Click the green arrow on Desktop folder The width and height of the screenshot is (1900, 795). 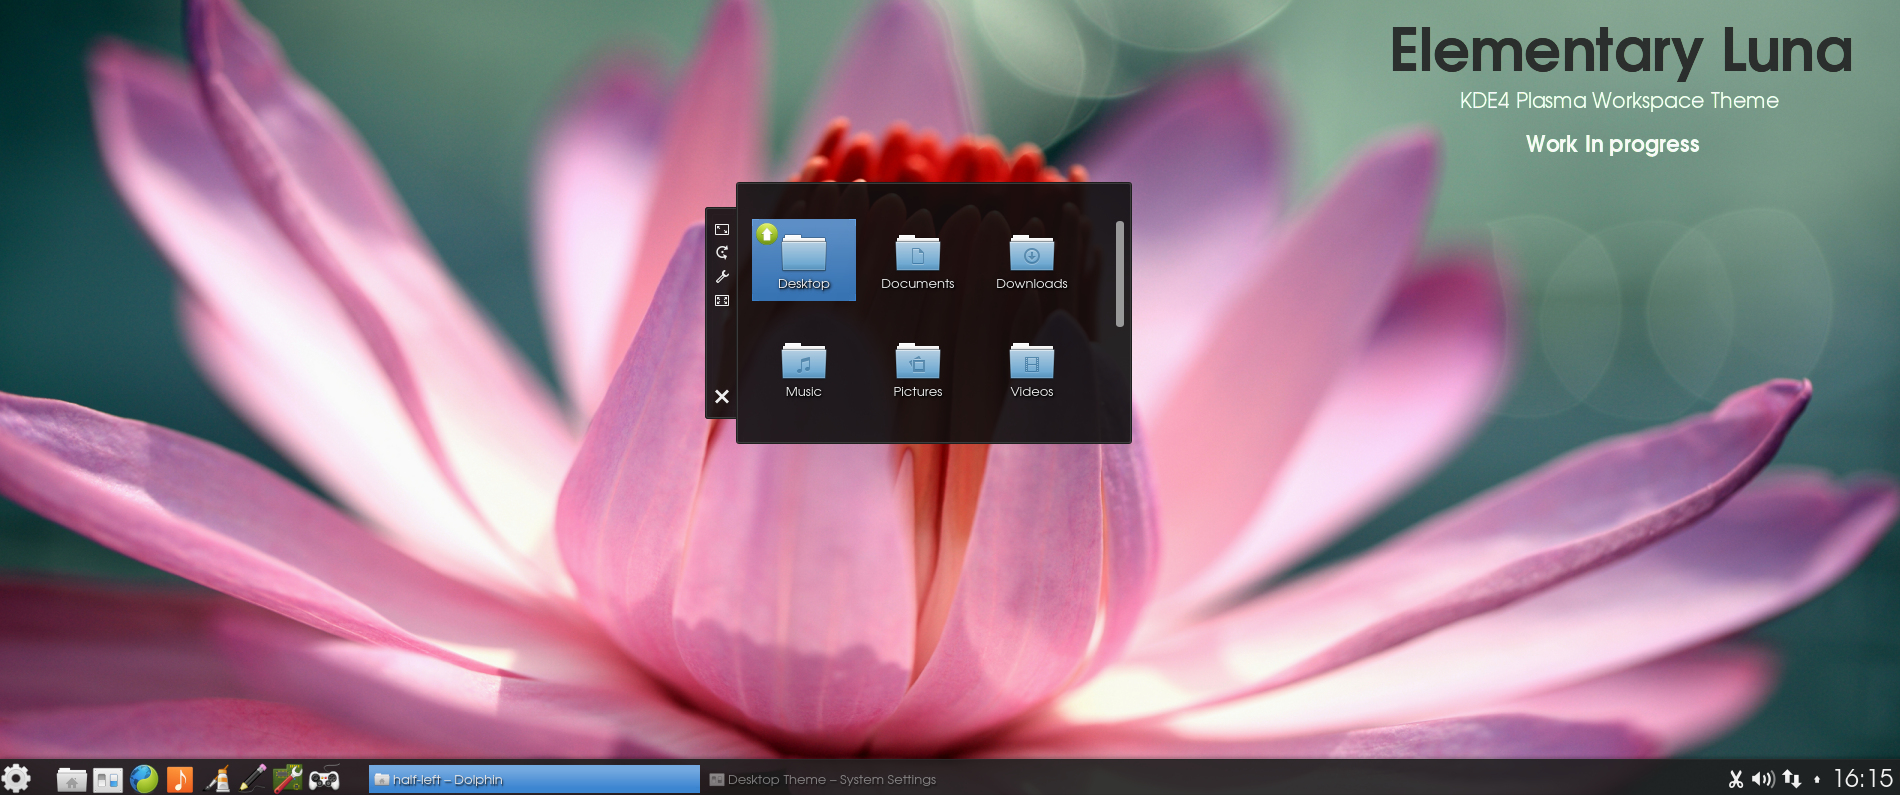click(767, 234)
